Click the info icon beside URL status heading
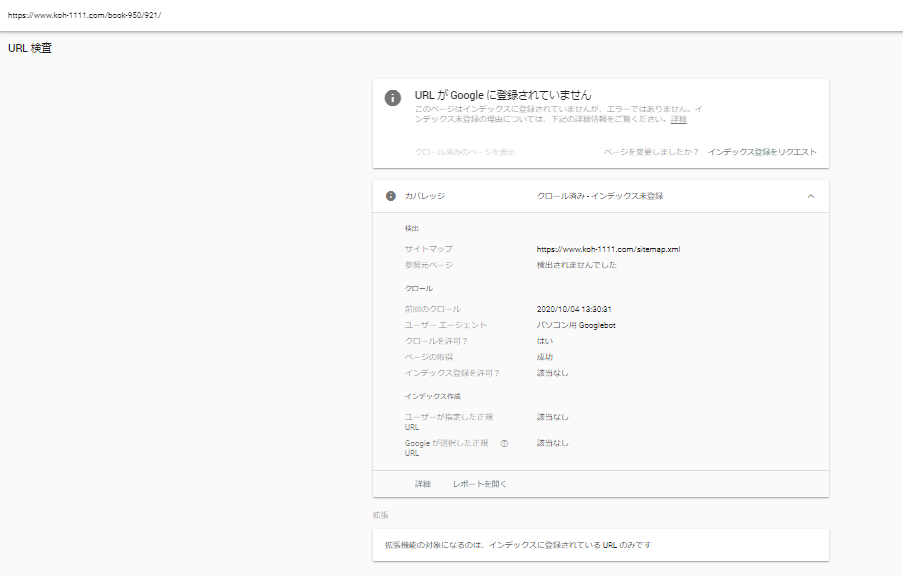903x576 pixels. point(393,98)
